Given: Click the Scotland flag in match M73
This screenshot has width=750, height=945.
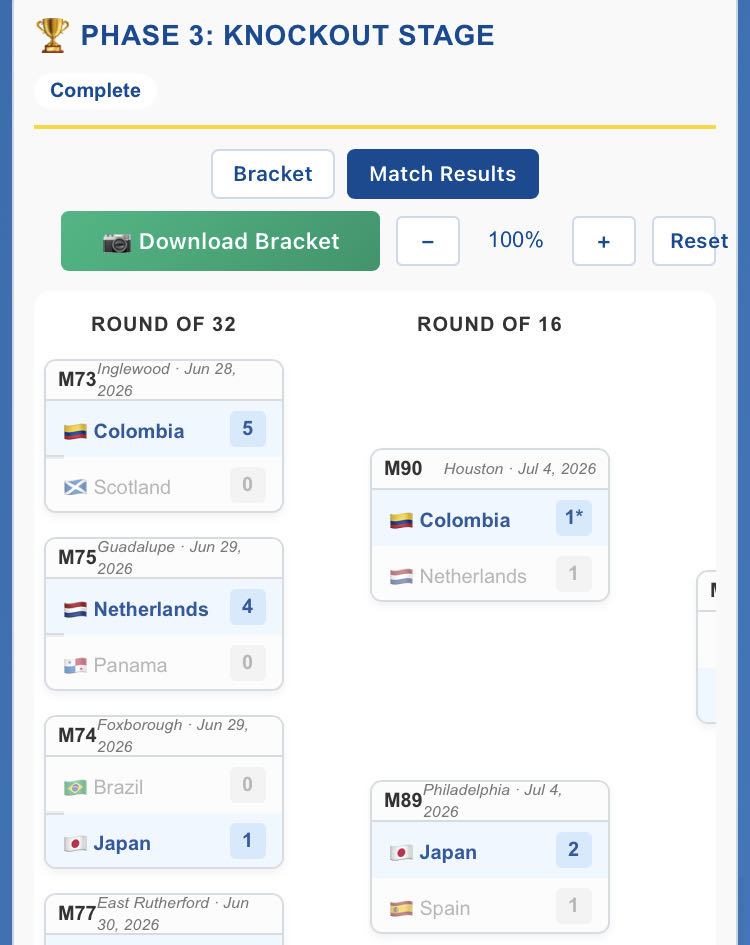Looking at the screenshot, I should pyautogui.click(x=75, y=487).
